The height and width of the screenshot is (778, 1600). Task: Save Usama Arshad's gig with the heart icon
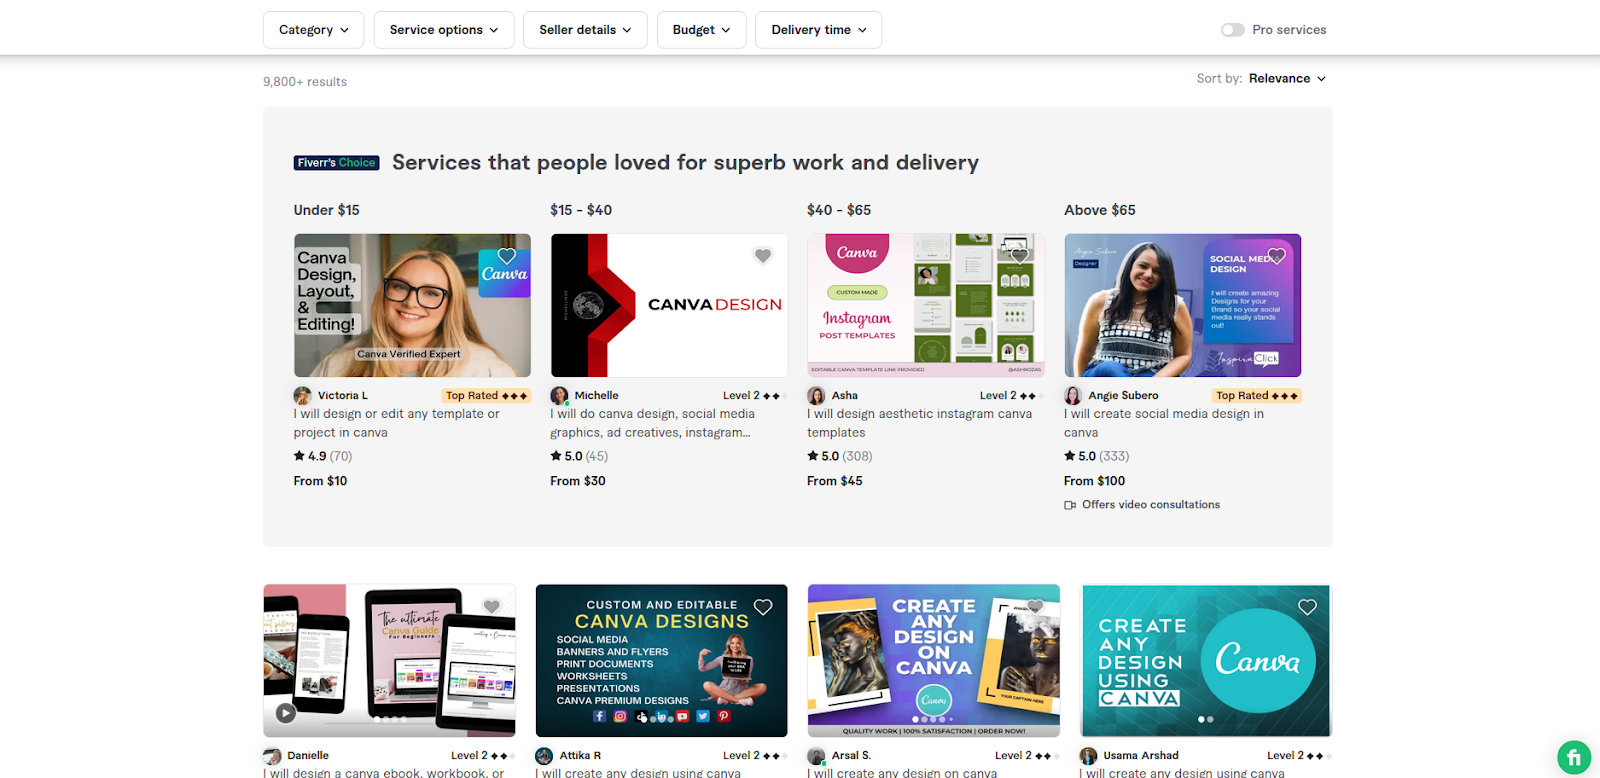(1307, 607)
